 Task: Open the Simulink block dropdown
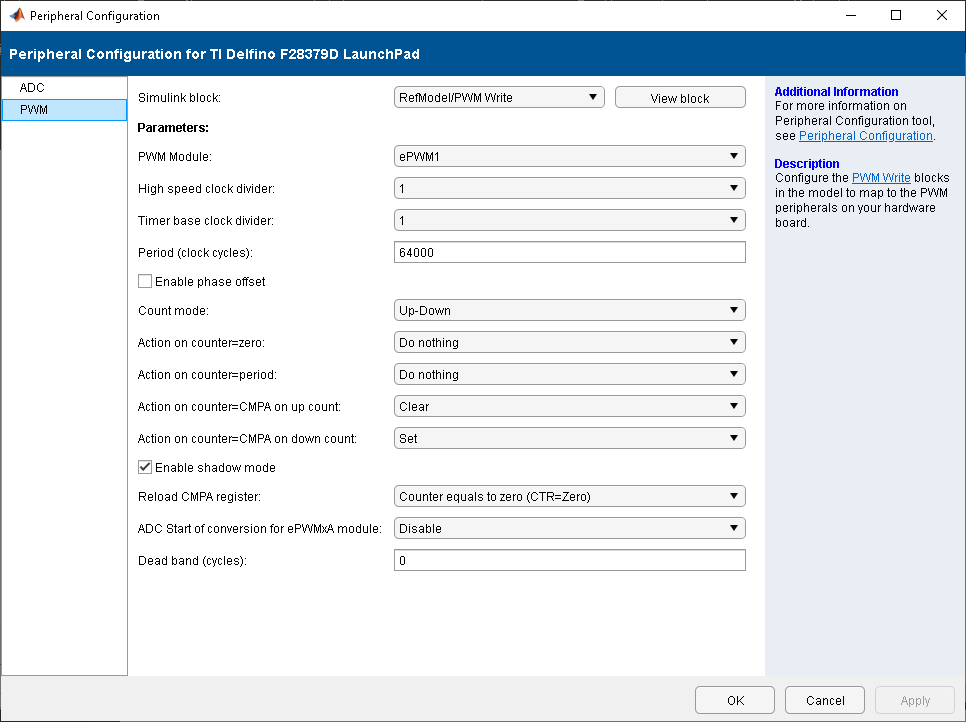[x=499, y=97]
